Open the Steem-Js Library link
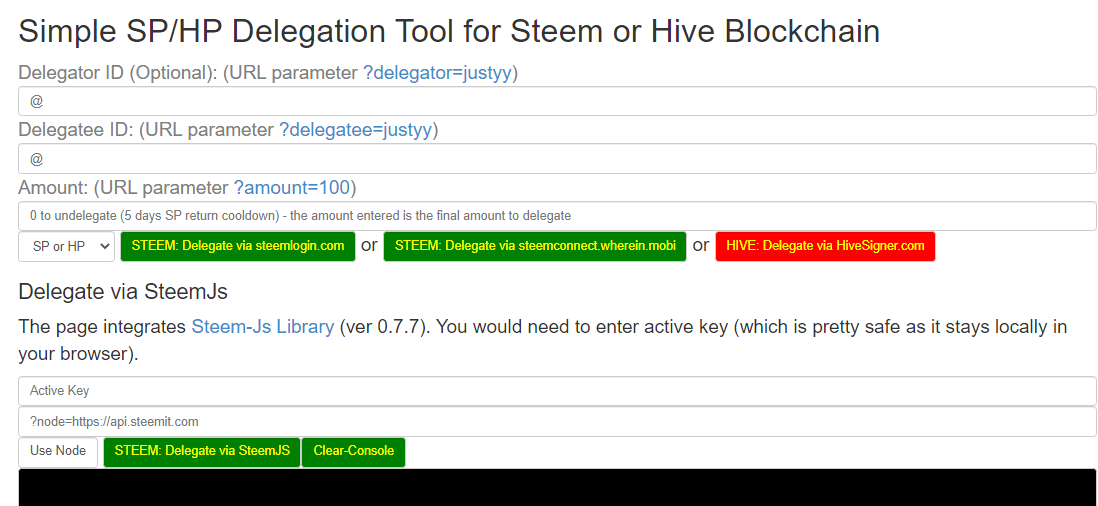The height and width of the screenshot is (506, 1098). pyautogui.click(x=263, y=327)
